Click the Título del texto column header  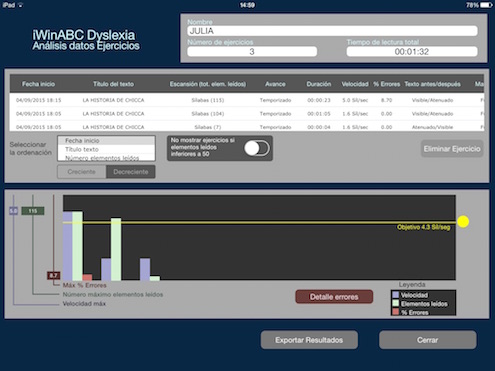click(x=113, y=84)
